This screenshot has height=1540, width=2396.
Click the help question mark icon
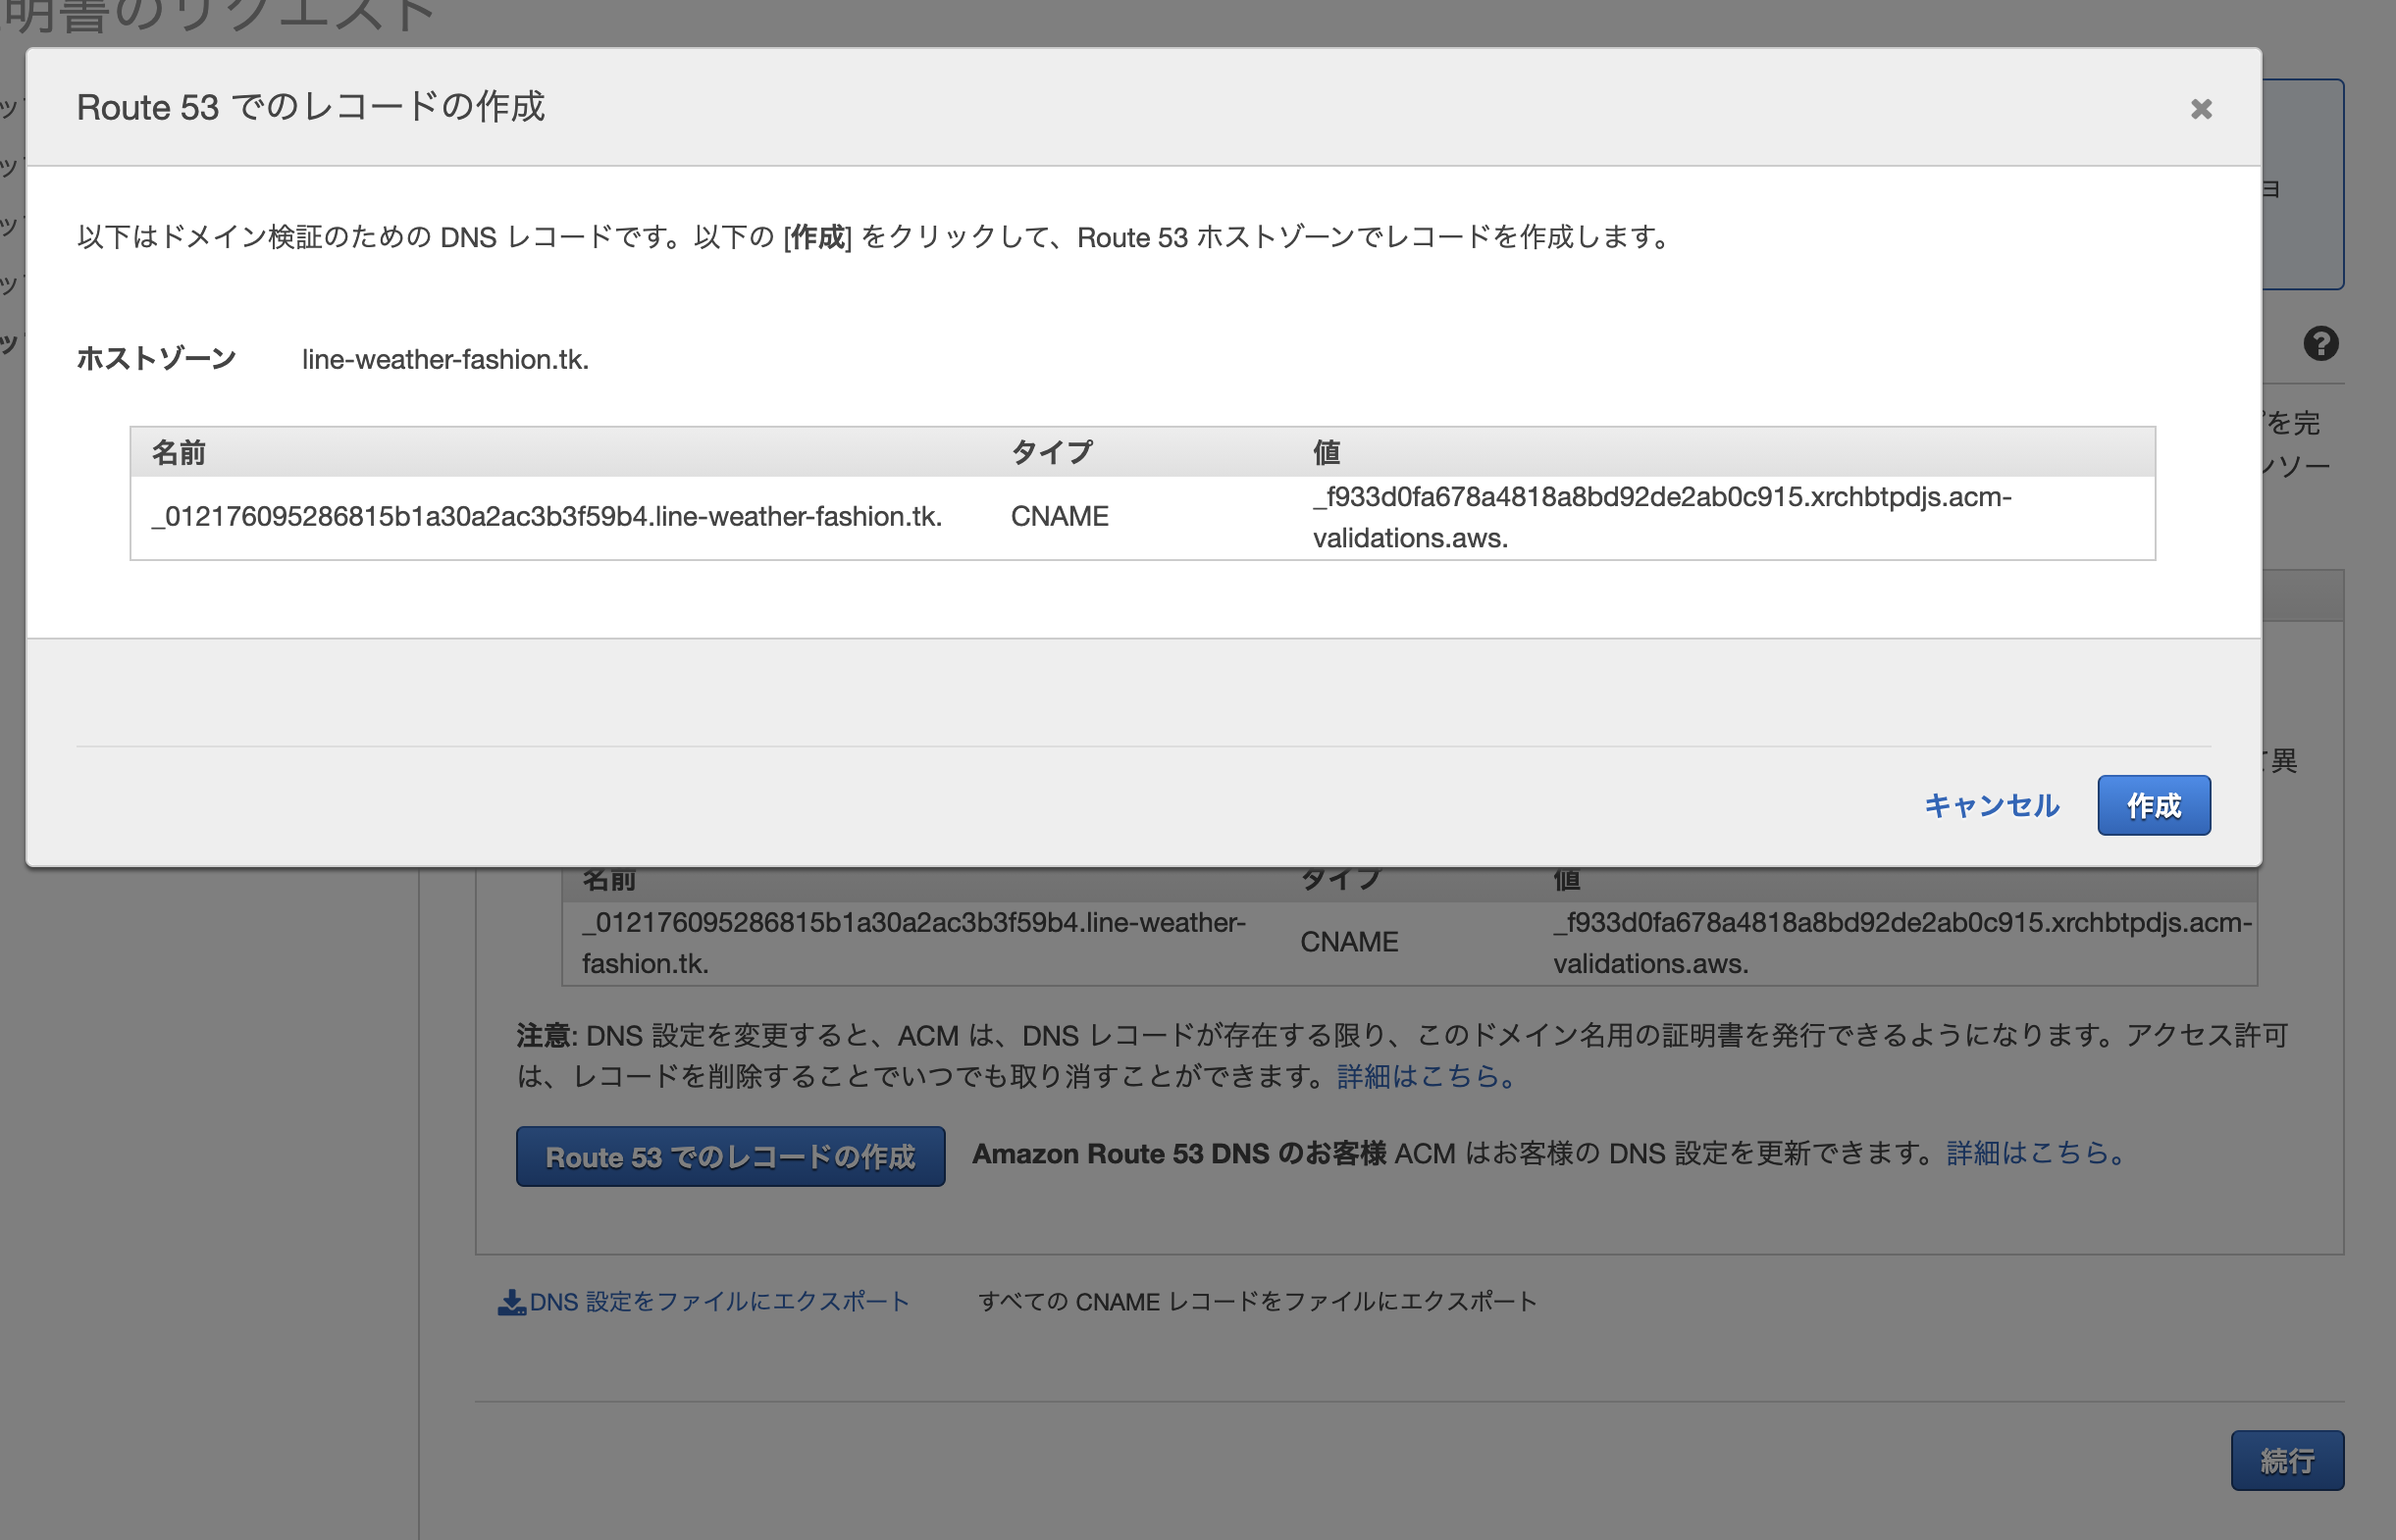pyautogui.click(x=2321, y=344)
